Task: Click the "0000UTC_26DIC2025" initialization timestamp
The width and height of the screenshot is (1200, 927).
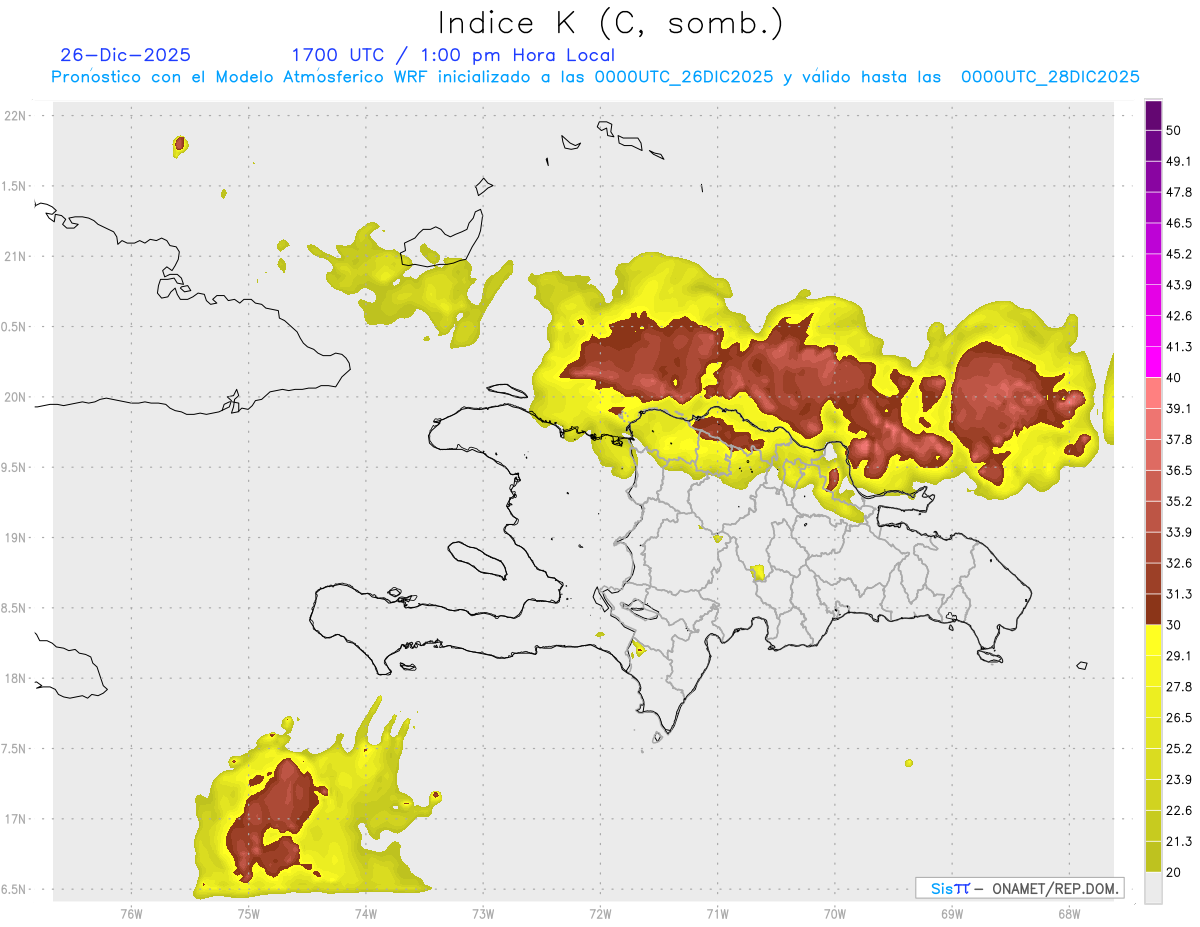Action: coord(684,77)
